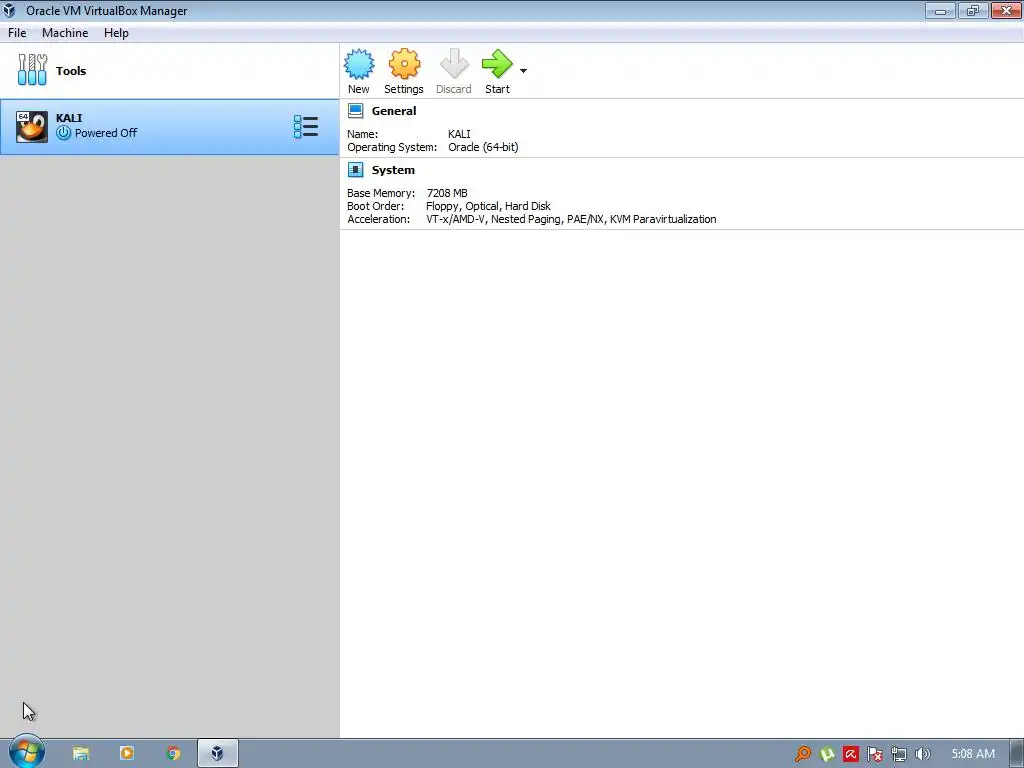This screenshot has height=768, width=1024.
Task: Click the orange magnifier tray icon
Action: tap(803, 754)
